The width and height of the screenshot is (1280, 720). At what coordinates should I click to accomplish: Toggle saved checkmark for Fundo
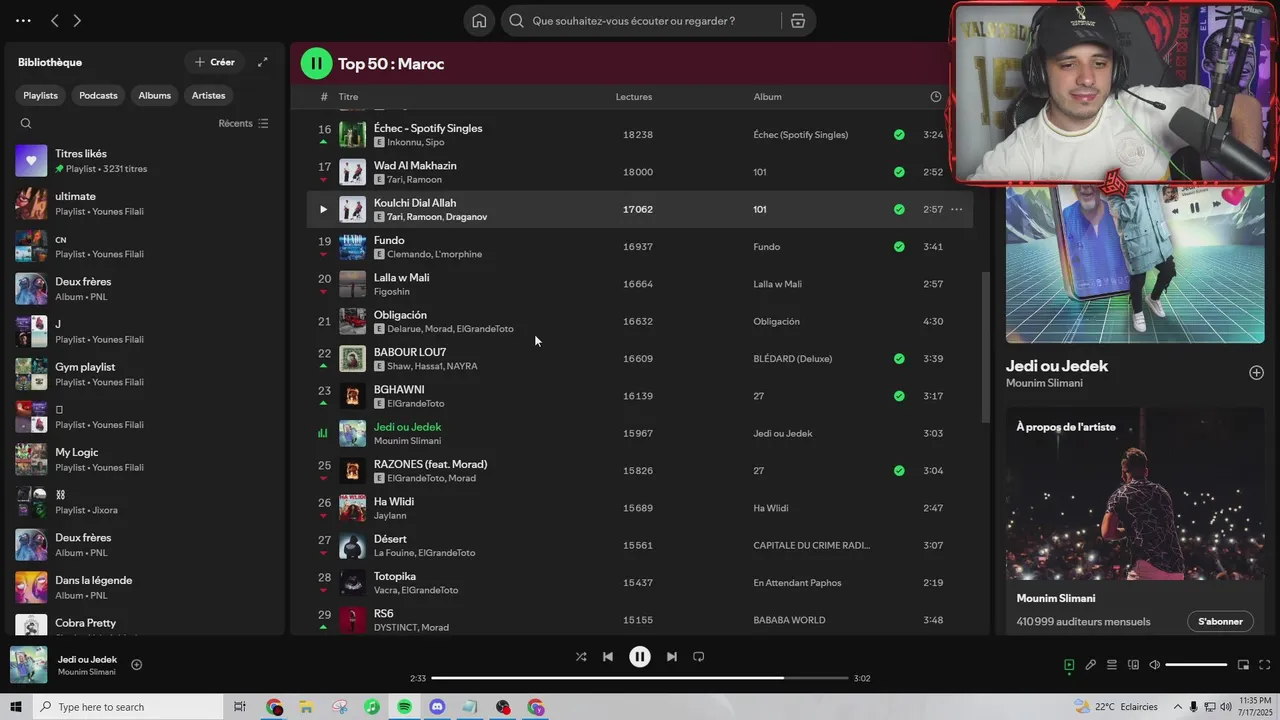(x=899, y=247)
